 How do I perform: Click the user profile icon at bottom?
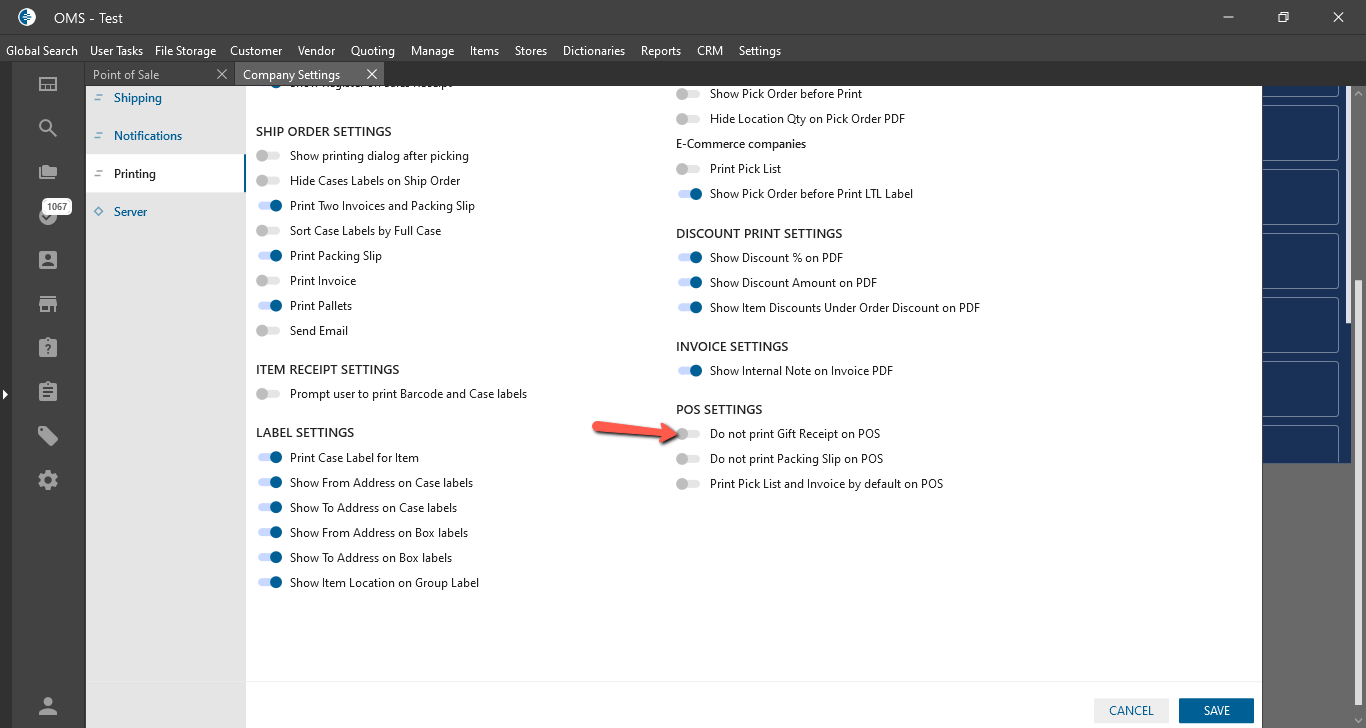[x=48, y=706]
